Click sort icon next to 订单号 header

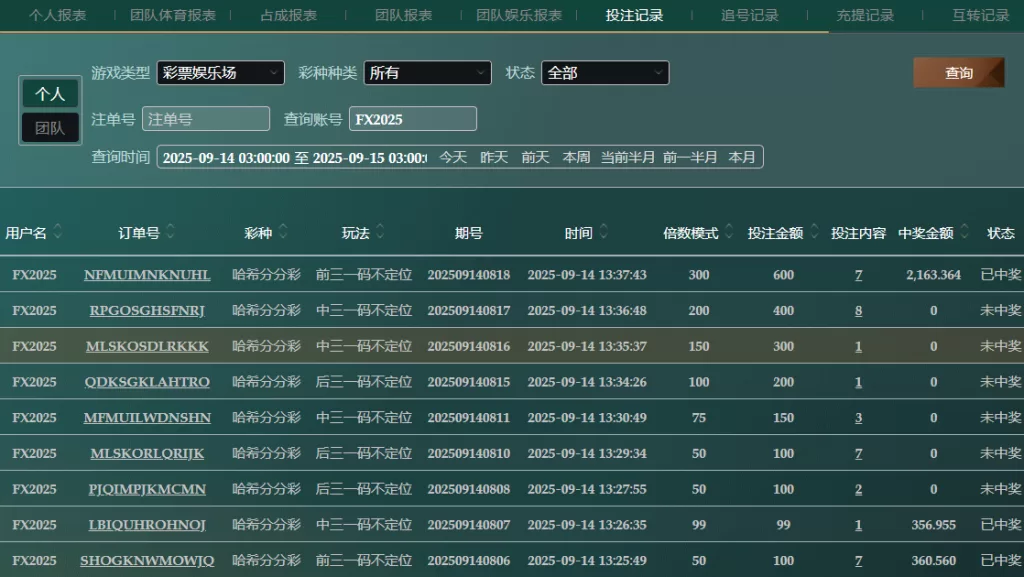click(x=171, y=232)
